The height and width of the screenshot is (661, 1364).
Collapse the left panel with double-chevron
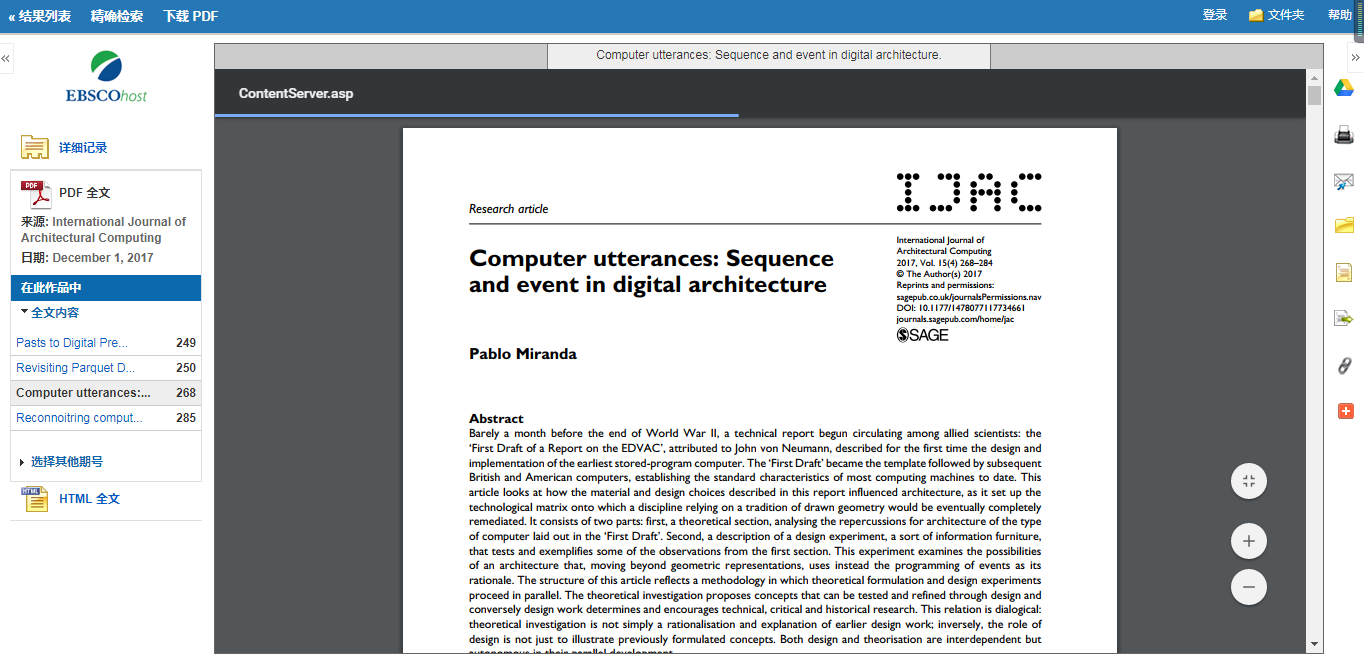point(6,59)
